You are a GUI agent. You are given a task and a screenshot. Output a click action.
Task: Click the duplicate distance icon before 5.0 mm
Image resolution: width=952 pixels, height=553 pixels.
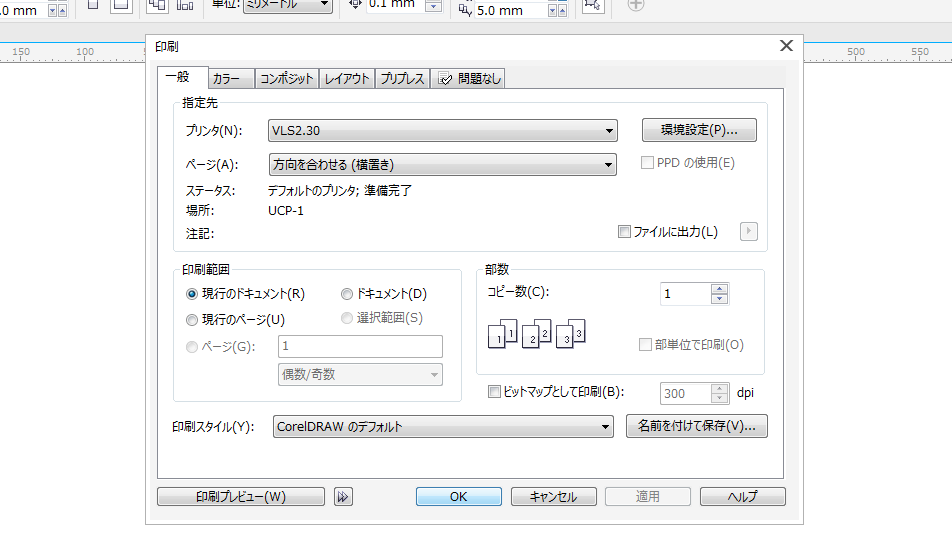point(465,9)
